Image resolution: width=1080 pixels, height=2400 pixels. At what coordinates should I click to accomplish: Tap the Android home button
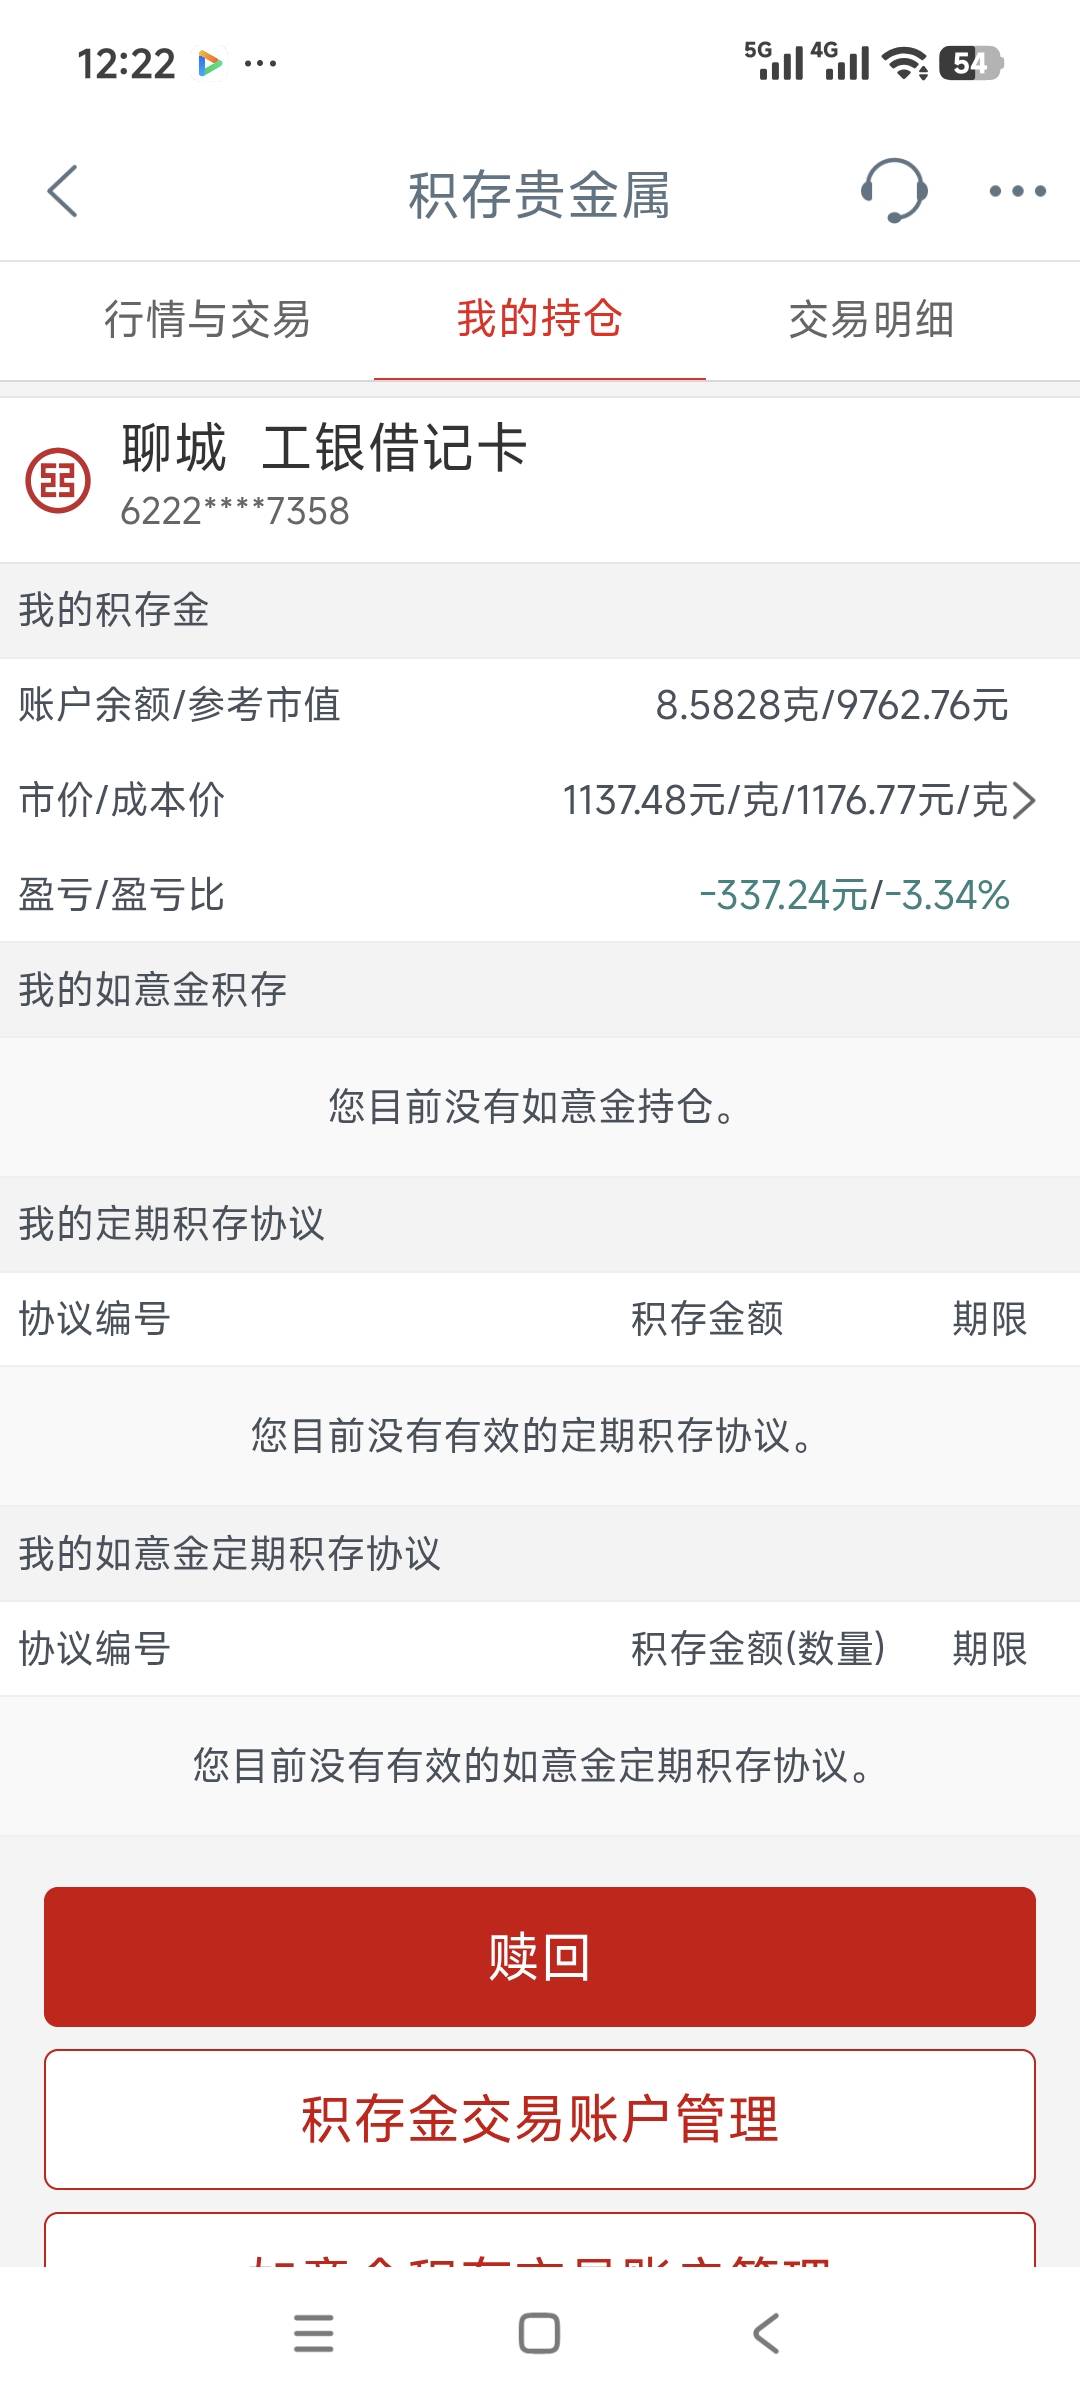tap(539, 2333)
